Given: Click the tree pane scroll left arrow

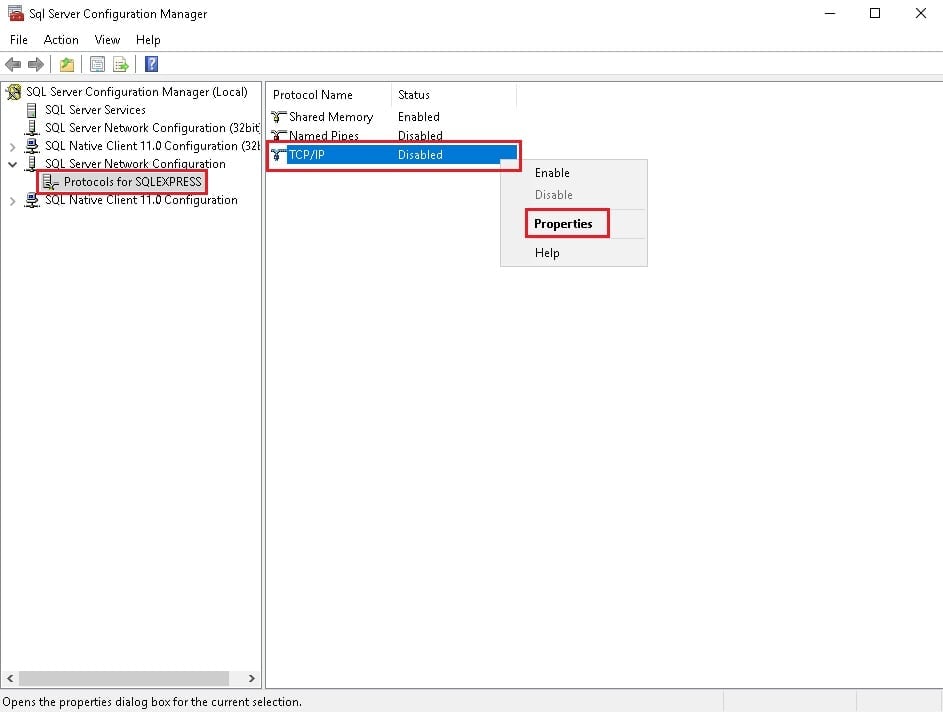Looking at the screenshot, I should coord(10,678).
